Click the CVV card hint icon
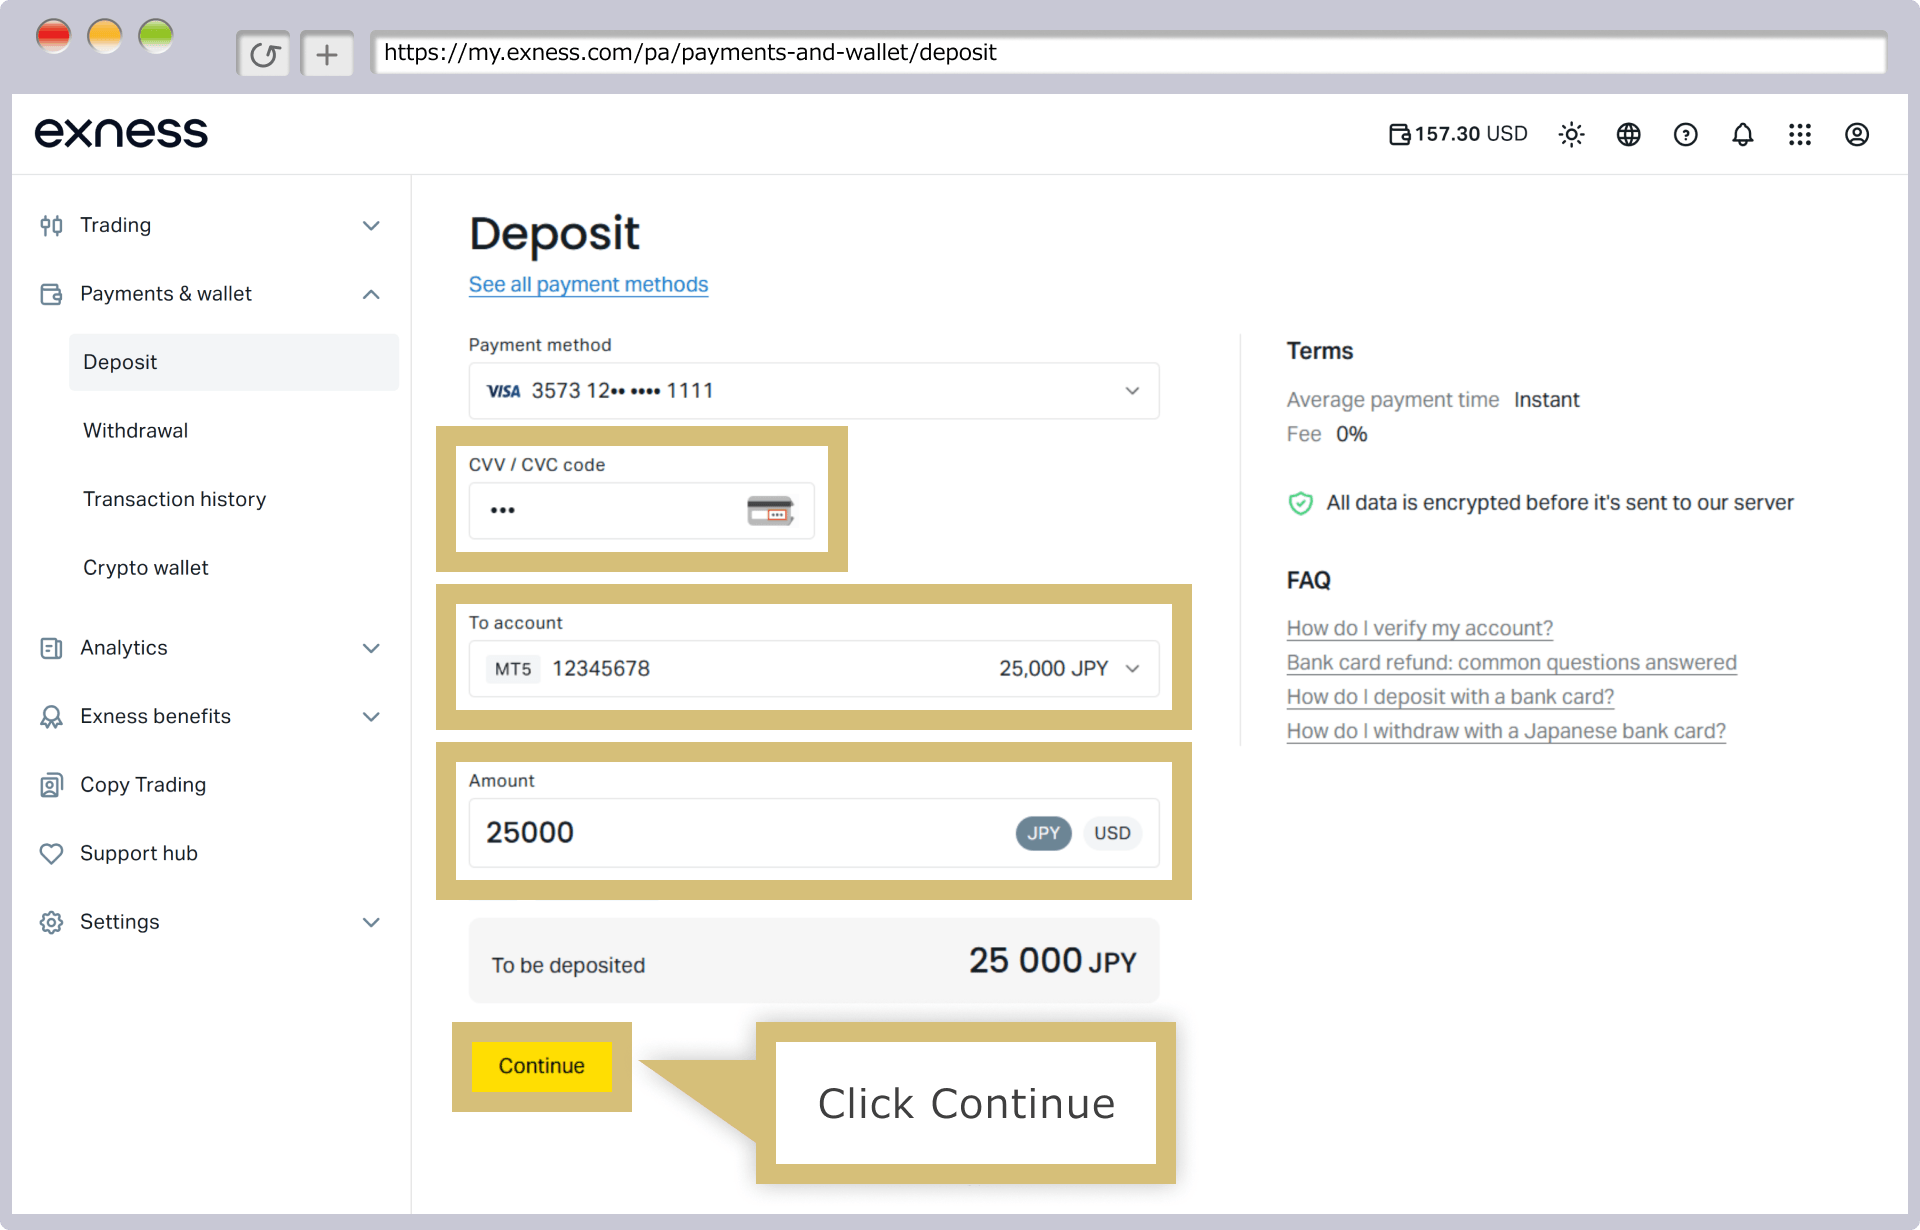The image size is (1920, 1230). (x=770, y=510)
